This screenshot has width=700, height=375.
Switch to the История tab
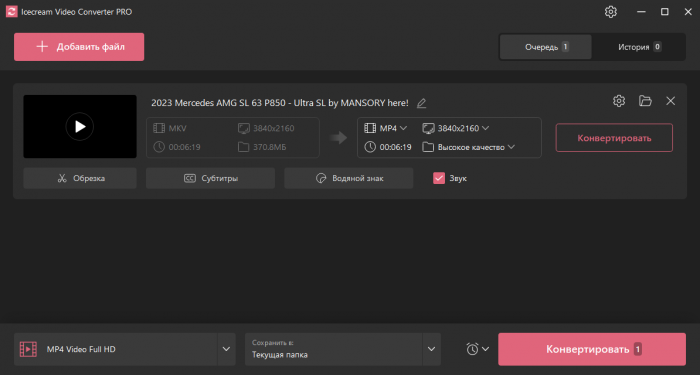pos(639,47)
